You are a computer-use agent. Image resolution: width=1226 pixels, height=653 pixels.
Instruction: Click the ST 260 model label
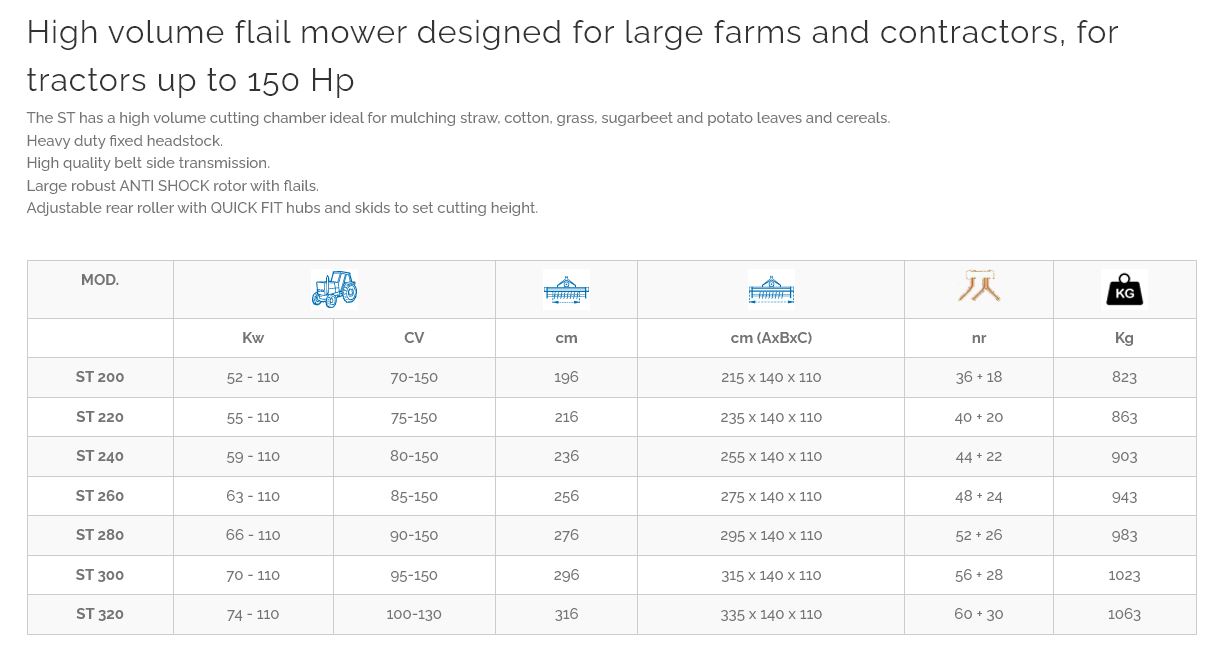coord(100,496)
